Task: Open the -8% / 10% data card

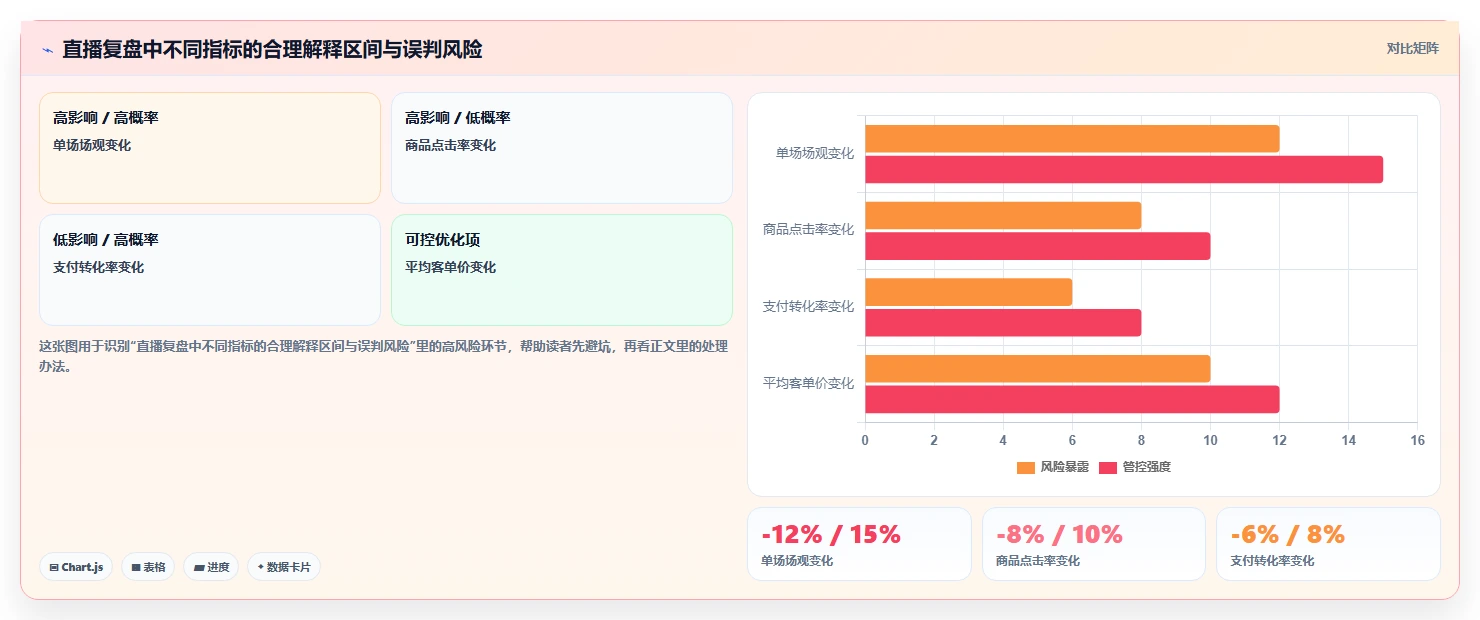Action: pos(1094,544)
